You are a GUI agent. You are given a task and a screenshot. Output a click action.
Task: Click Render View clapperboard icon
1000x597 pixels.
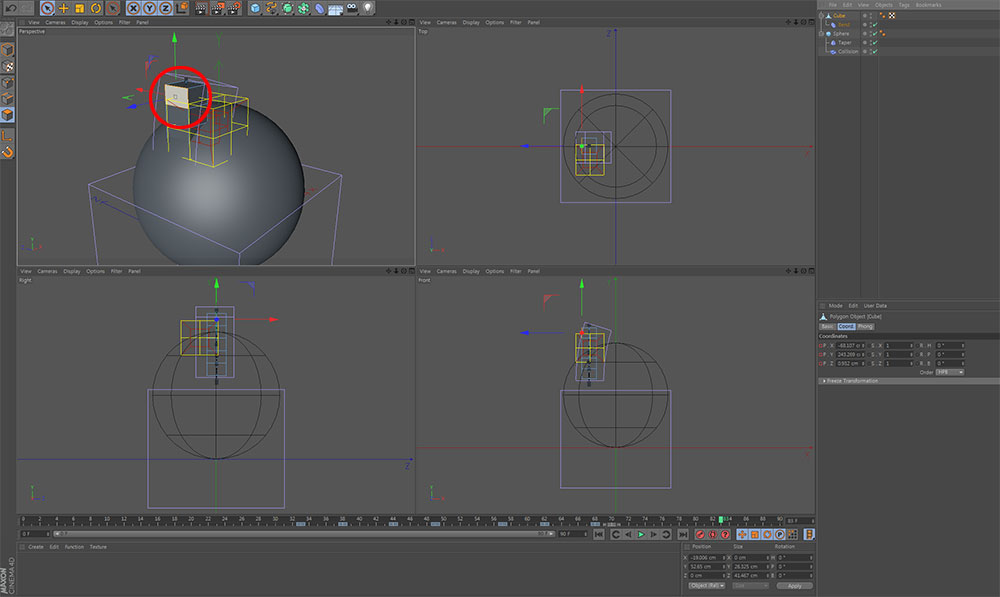[x=201, y=8]
